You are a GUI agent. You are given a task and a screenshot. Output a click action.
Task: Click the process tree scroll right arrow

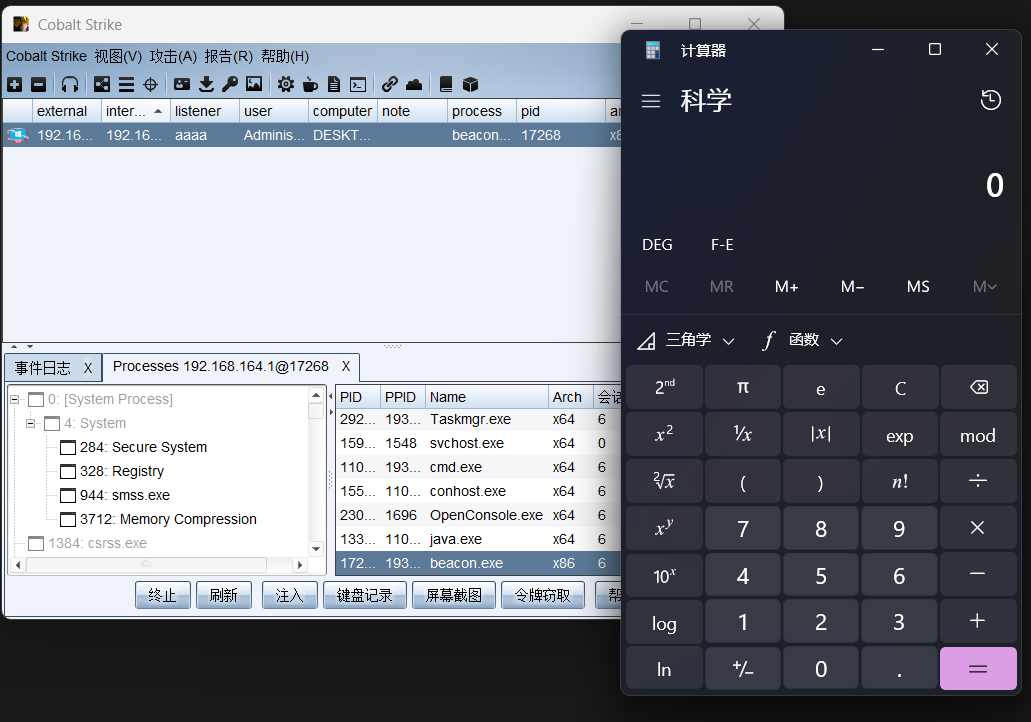(300, 565)
